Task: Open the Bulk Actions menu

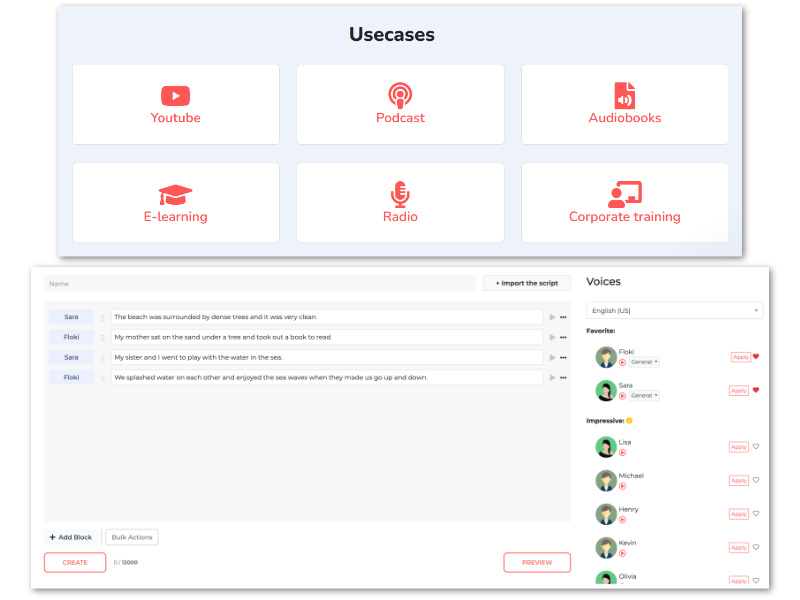Action: tap(132, 537)
